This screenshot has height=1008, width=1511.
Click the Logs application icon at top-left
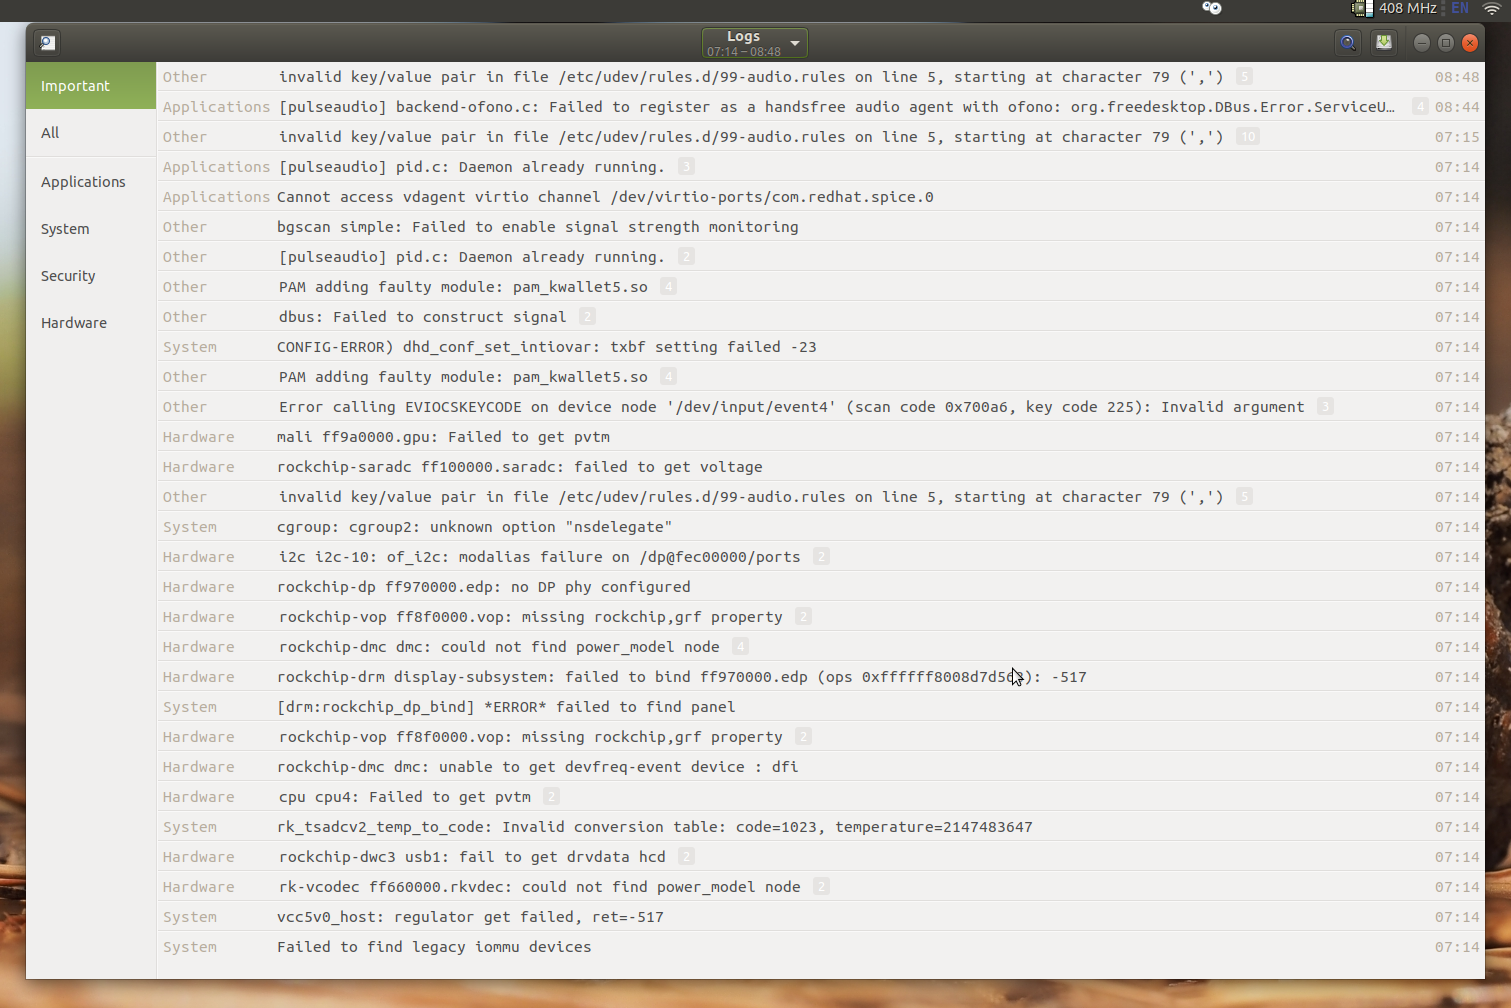[47, 43]
